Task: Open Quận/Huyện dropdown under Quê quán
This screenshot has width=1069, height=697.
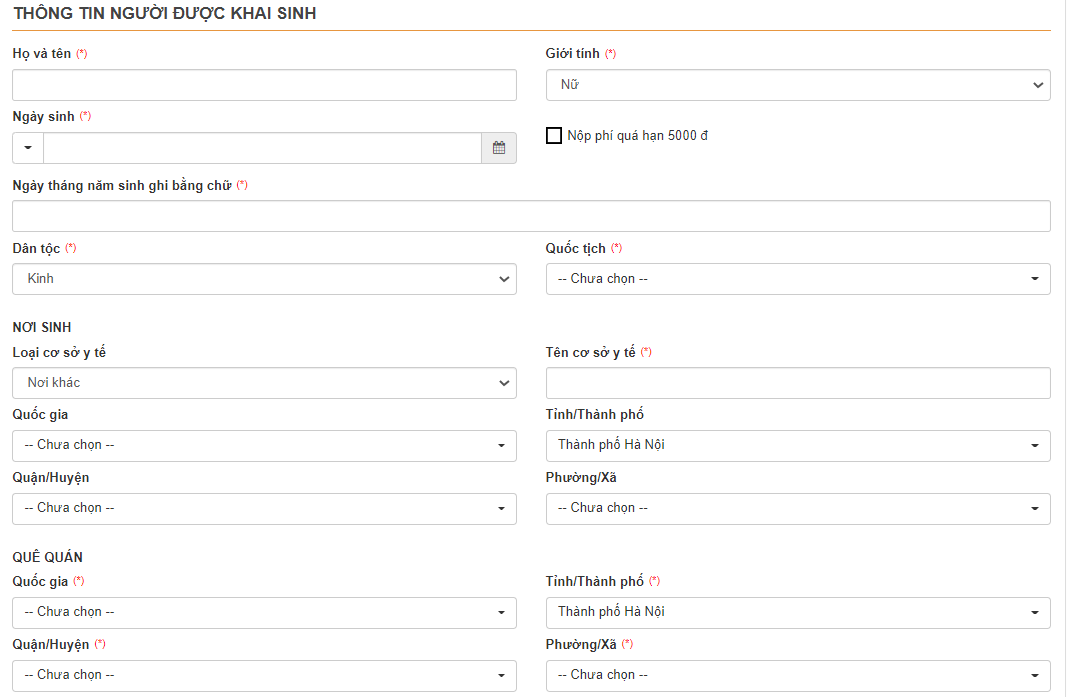Action: 264,675
